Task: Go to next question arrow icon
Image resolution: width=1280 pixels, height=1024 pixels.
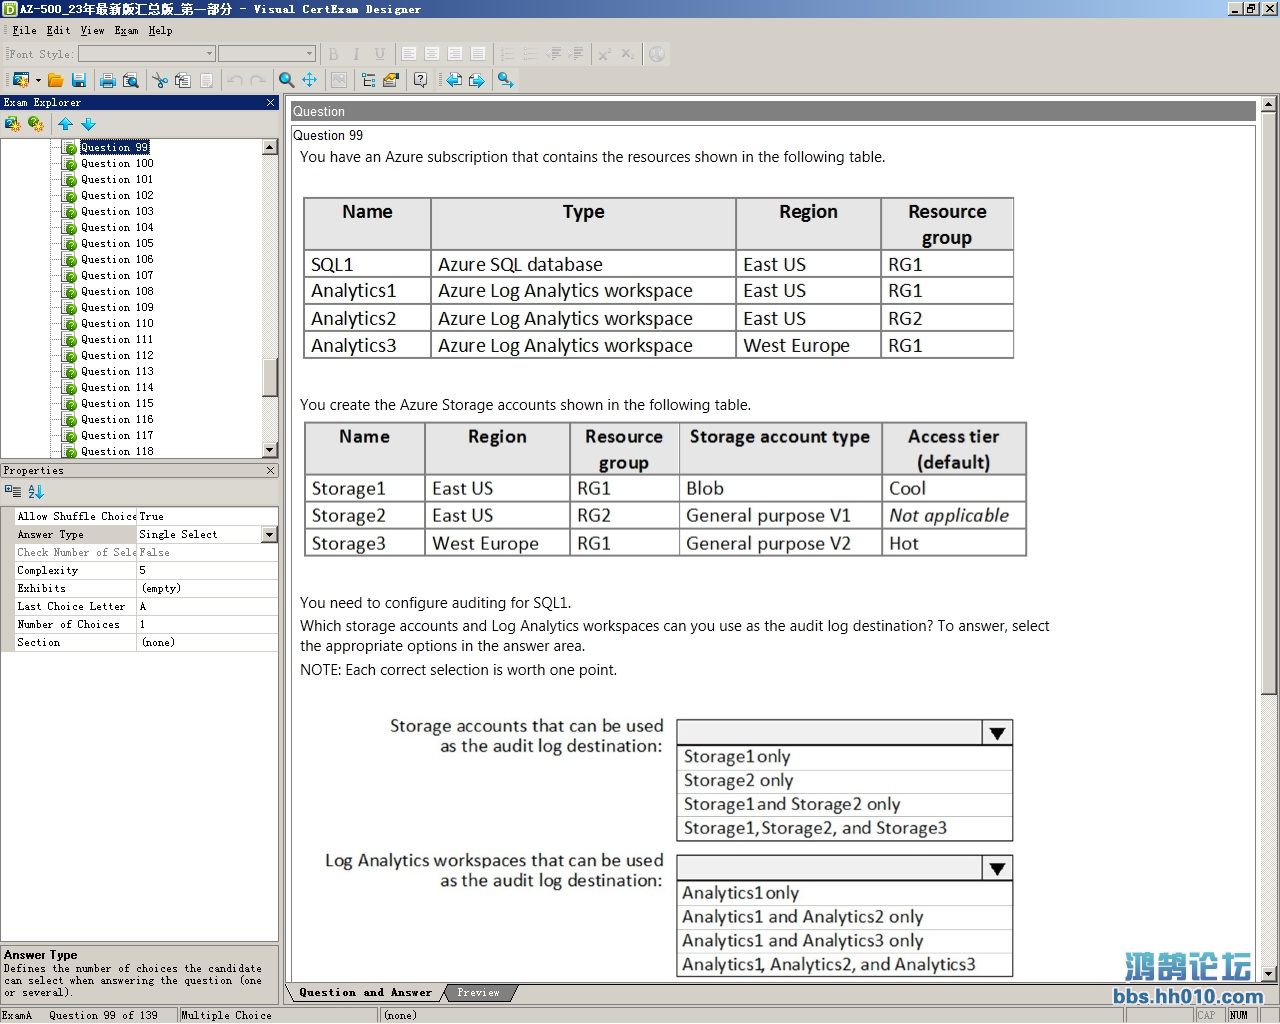Action: (477, 80)
